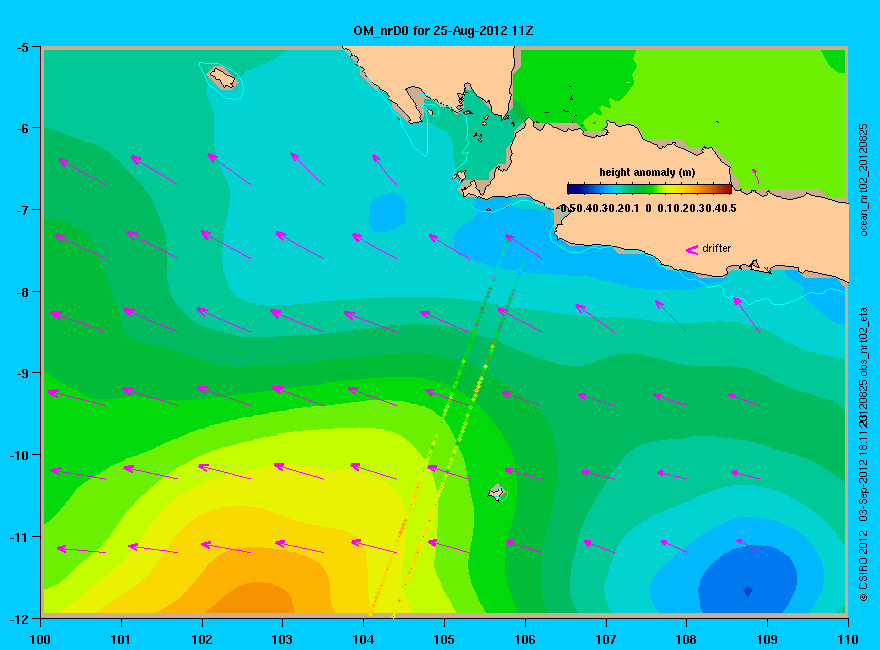Click the y-axis label "-5"
This screenshot has height=650, width=880.
[22, 47]
